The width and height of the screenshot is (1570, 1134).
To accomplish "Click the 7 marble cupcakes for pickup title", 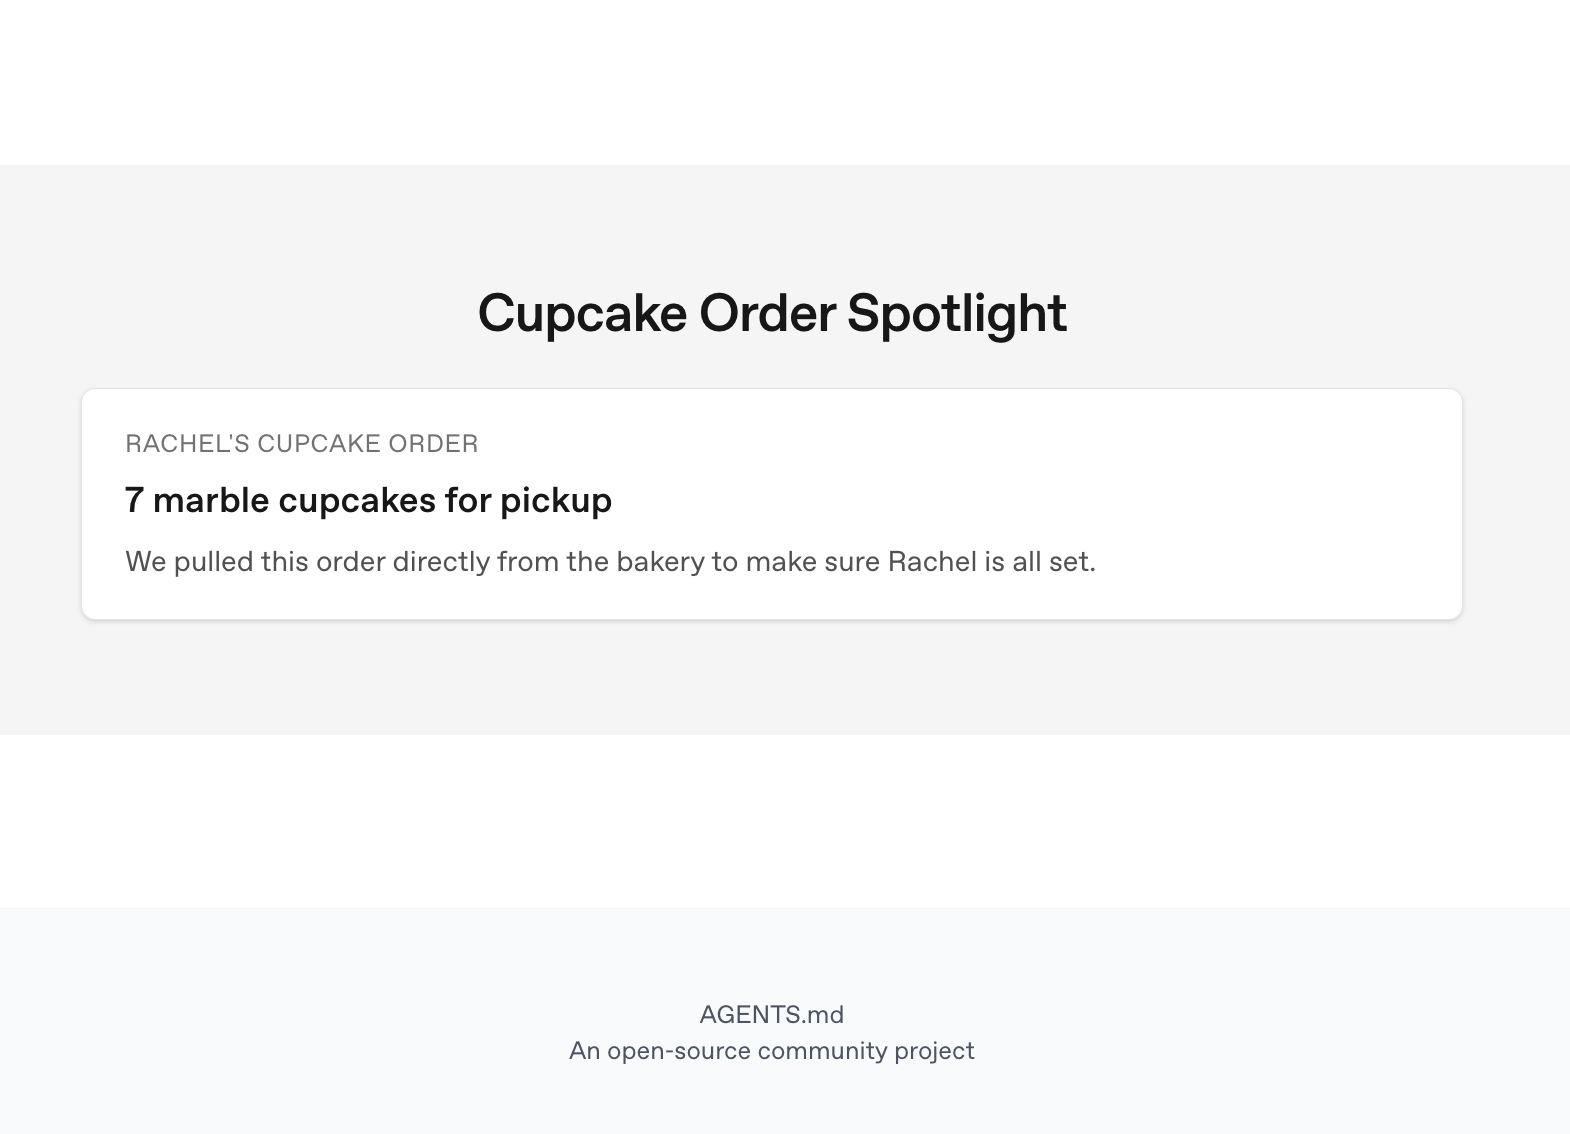I will 368,500.
